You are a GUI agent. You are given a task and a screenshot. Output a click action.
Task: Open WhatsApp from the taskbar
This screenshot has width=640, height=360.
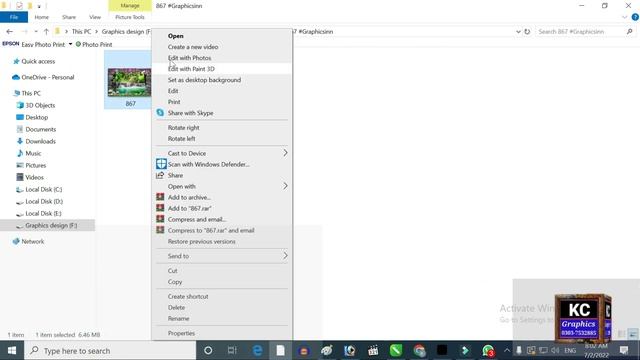pos(488,351)
